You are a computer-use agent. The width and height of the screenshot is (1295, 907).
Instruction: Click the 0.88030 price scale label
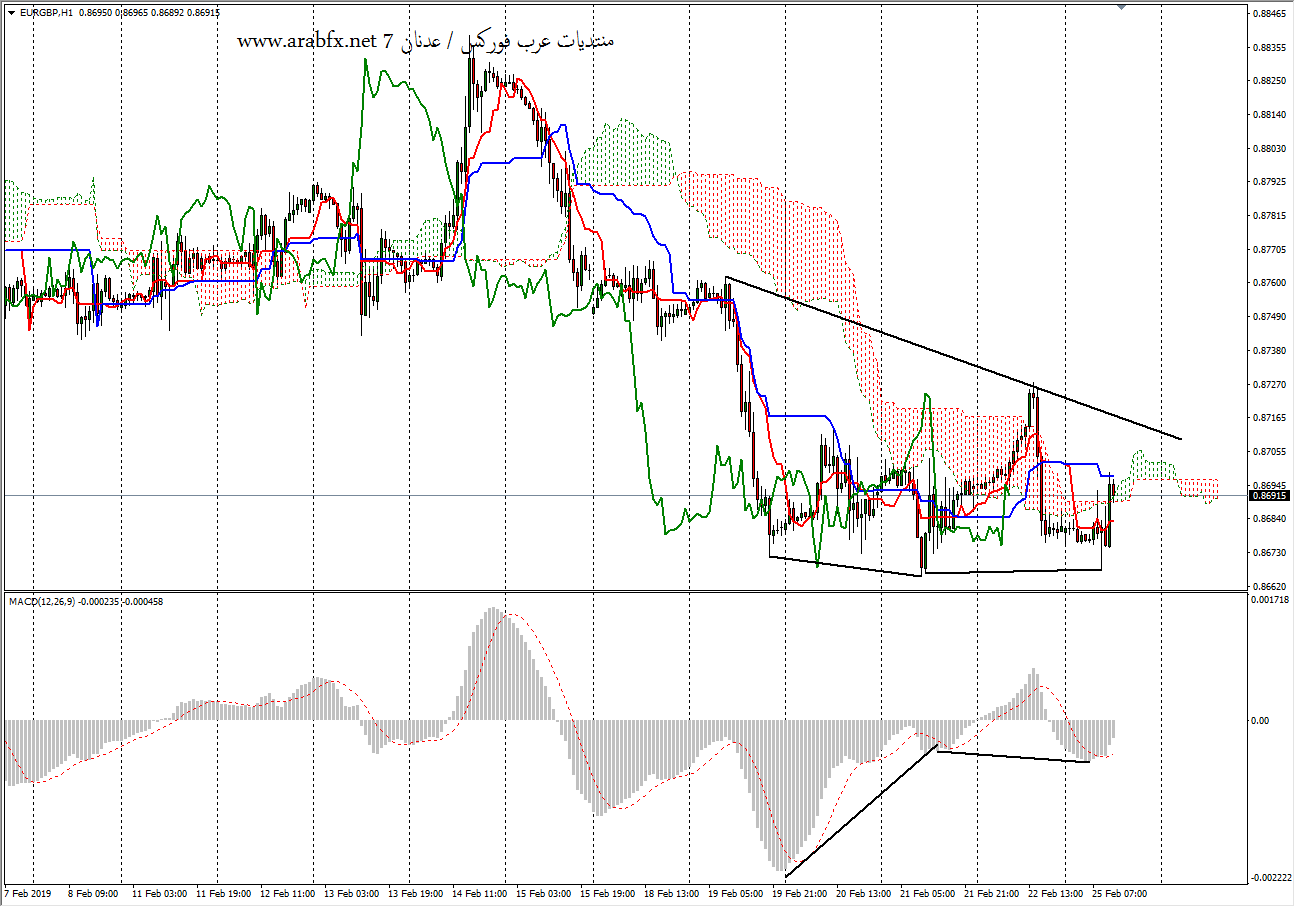[x=1269, y=149]
